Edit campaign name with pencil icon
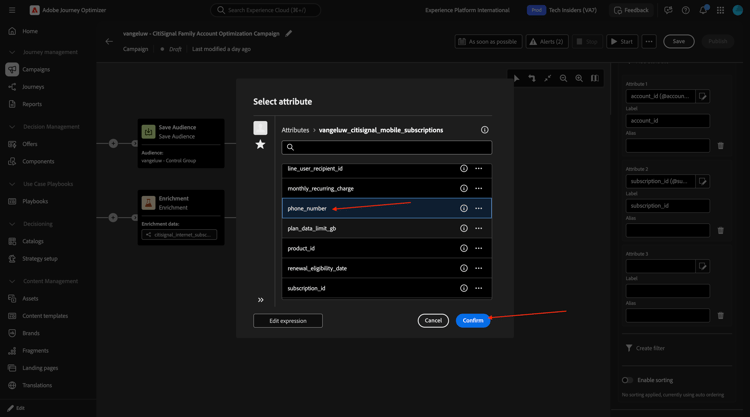Screen dimensions: 750x417 (288, 33)
